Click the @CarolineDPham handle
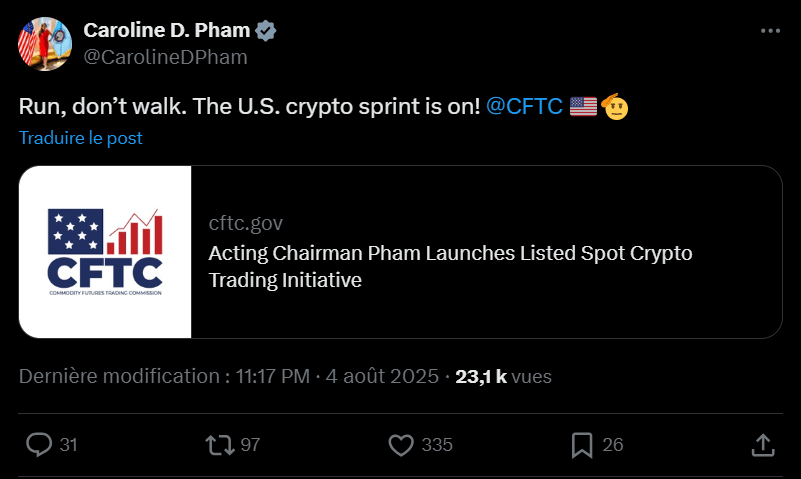 coord(164,57)
